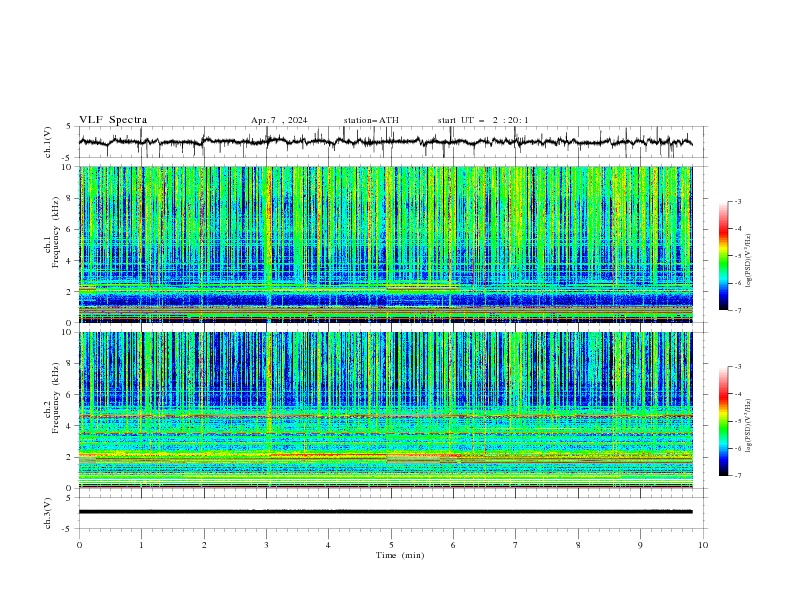
Task: Click the "5" tick on the time axis
Action: tap(391, 545)
